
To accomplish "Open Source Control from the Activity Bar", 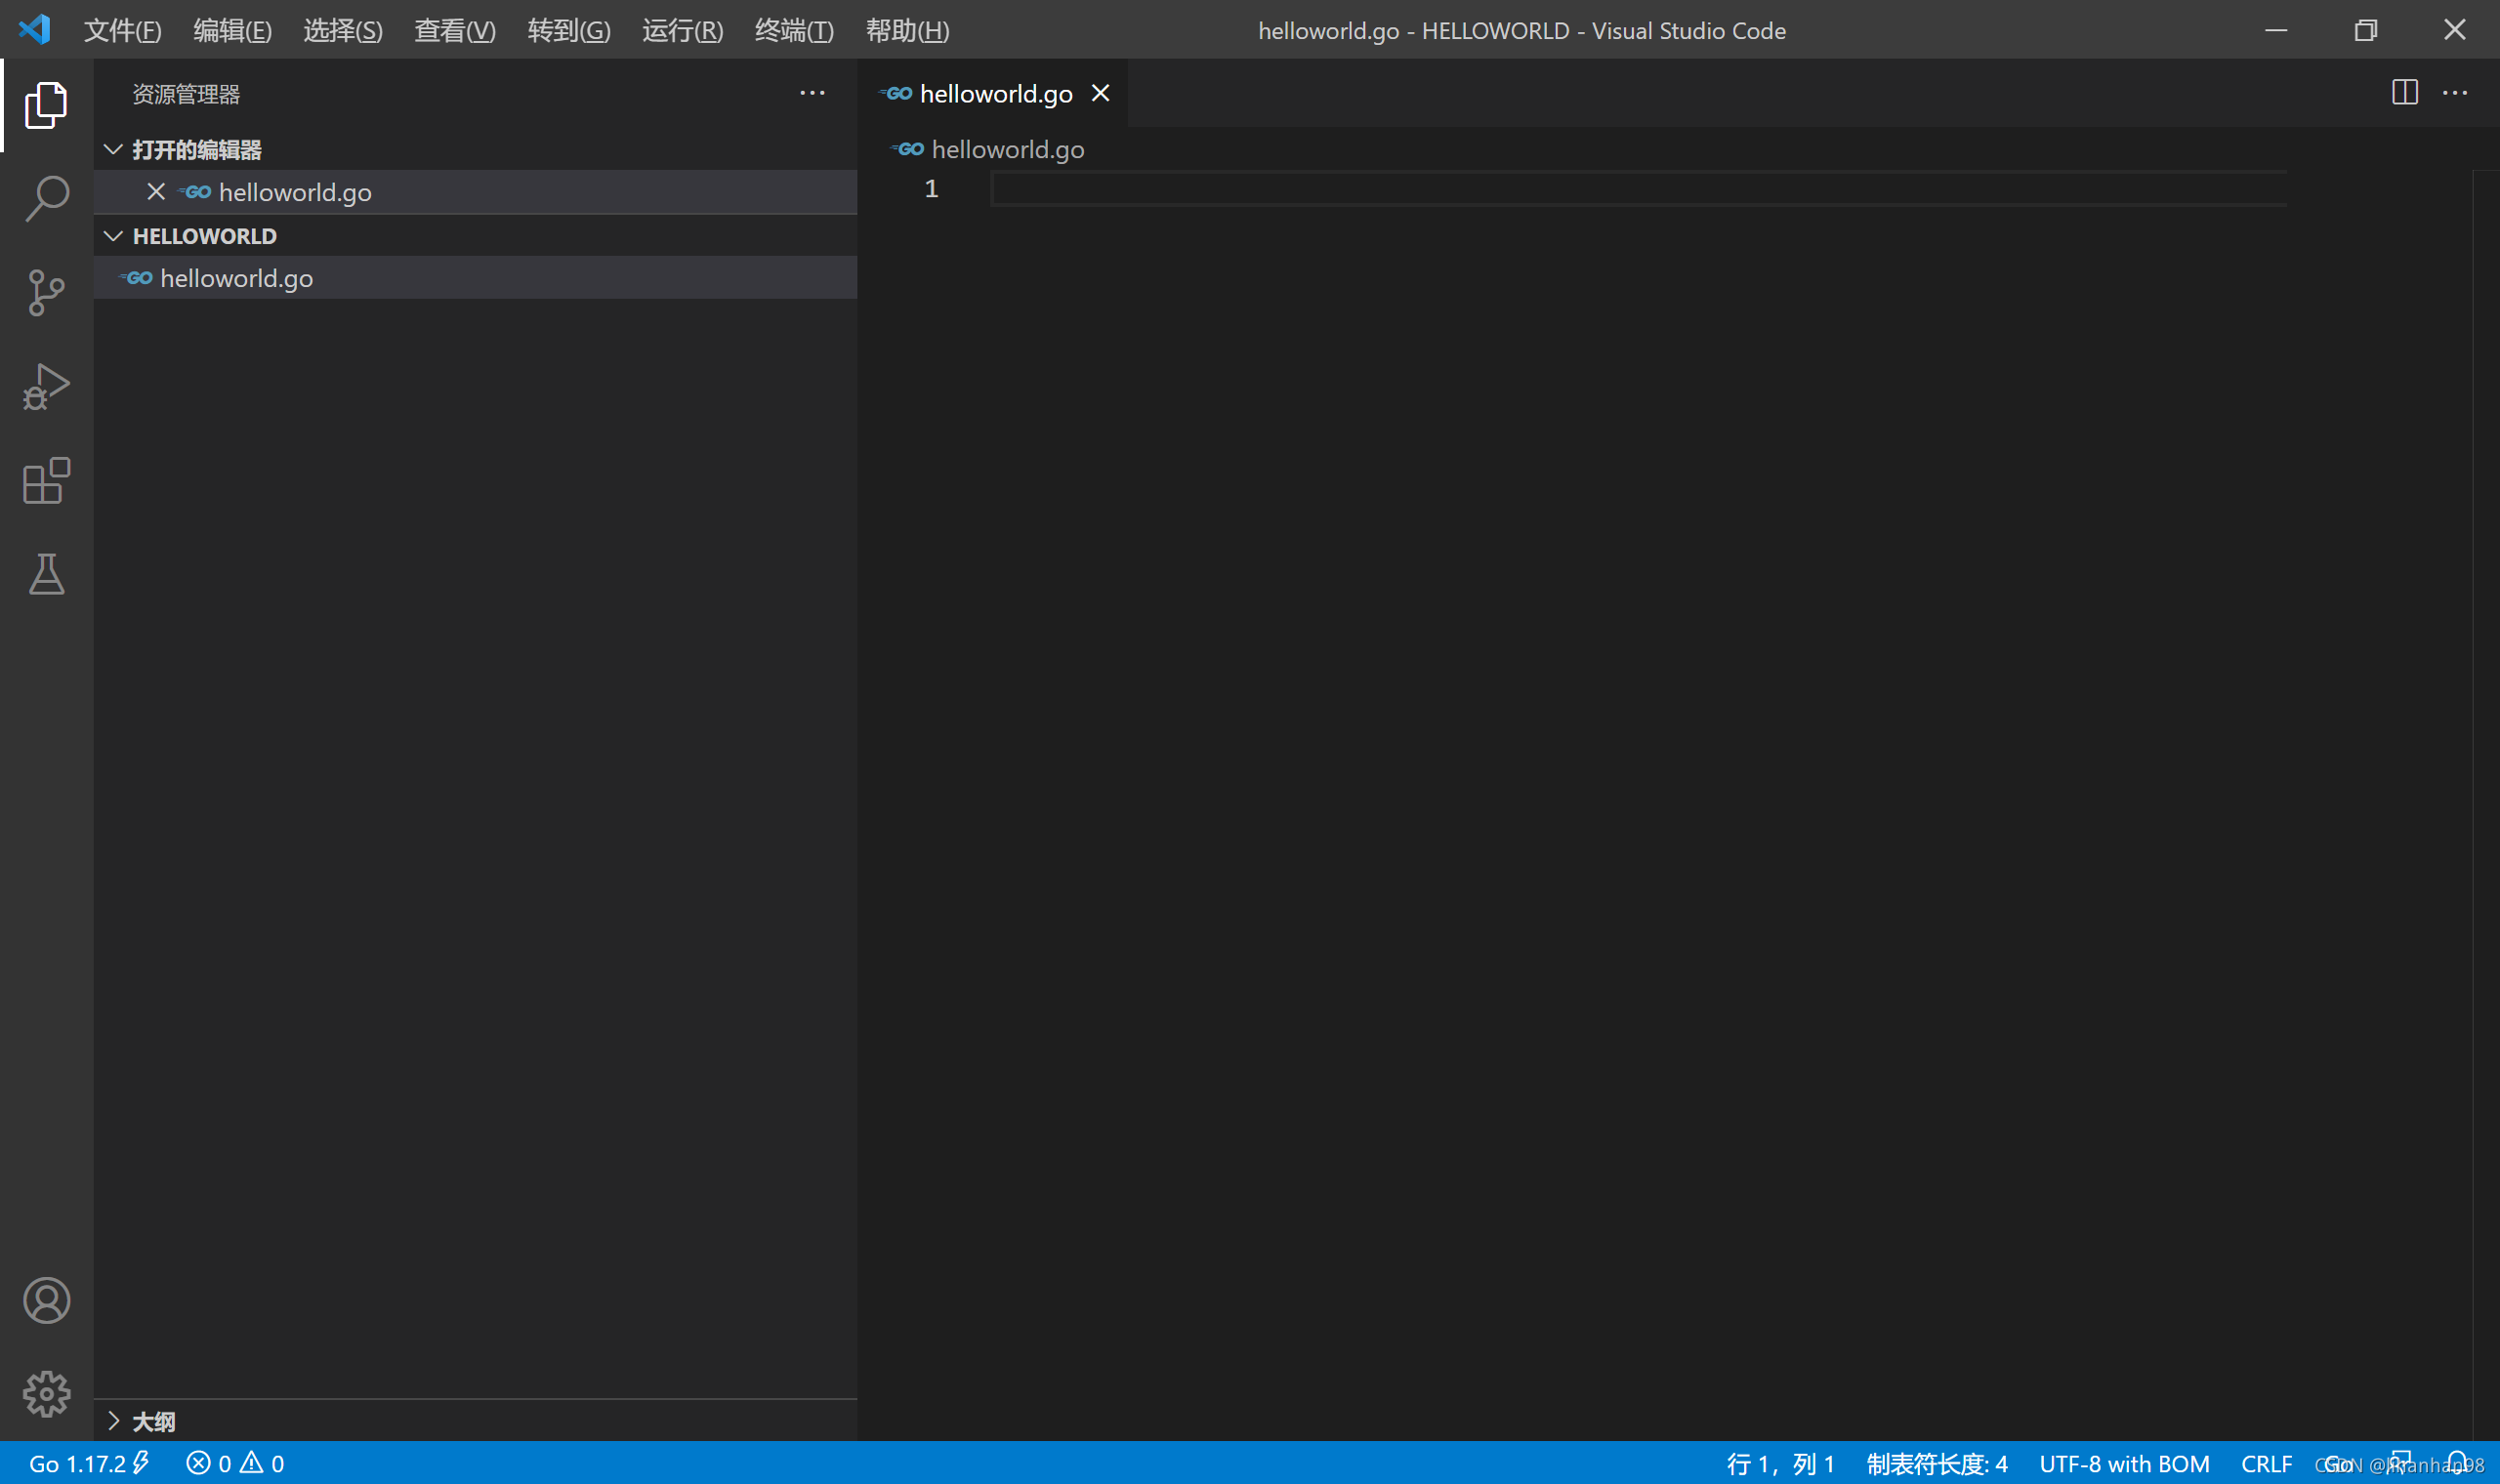I will coord(45,292).
